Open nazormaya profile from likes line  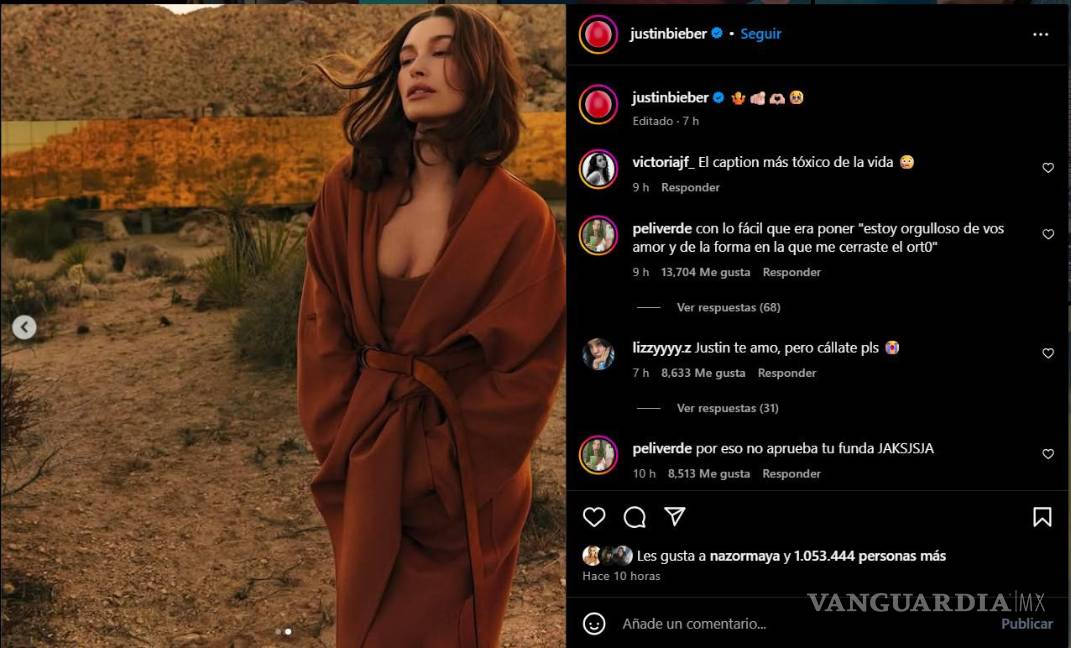coord(745,556)
